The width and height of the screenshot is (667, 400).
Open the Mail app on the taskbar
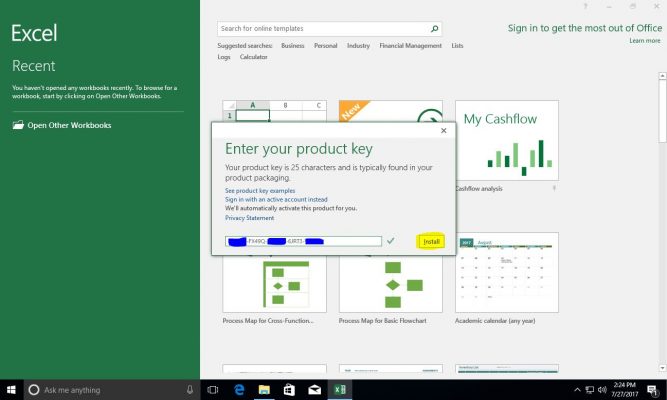(315, 390)
